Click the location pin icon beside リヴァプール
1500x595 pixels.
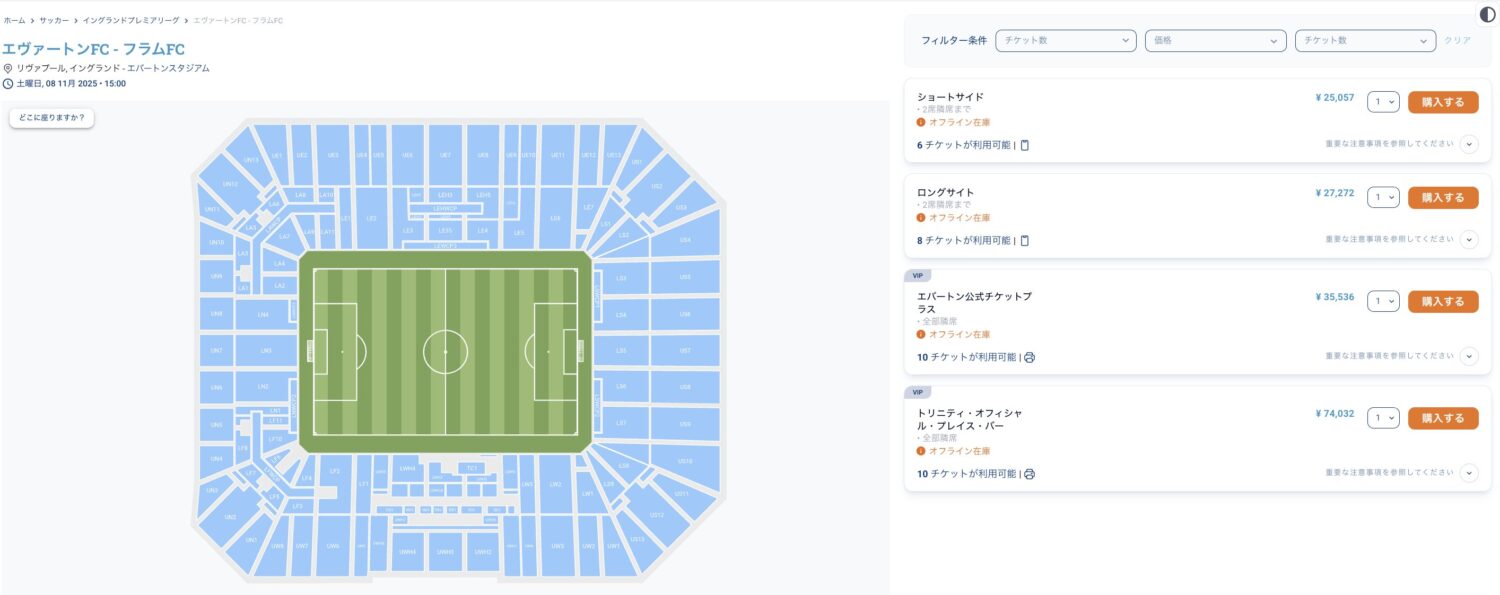point(8,68)
